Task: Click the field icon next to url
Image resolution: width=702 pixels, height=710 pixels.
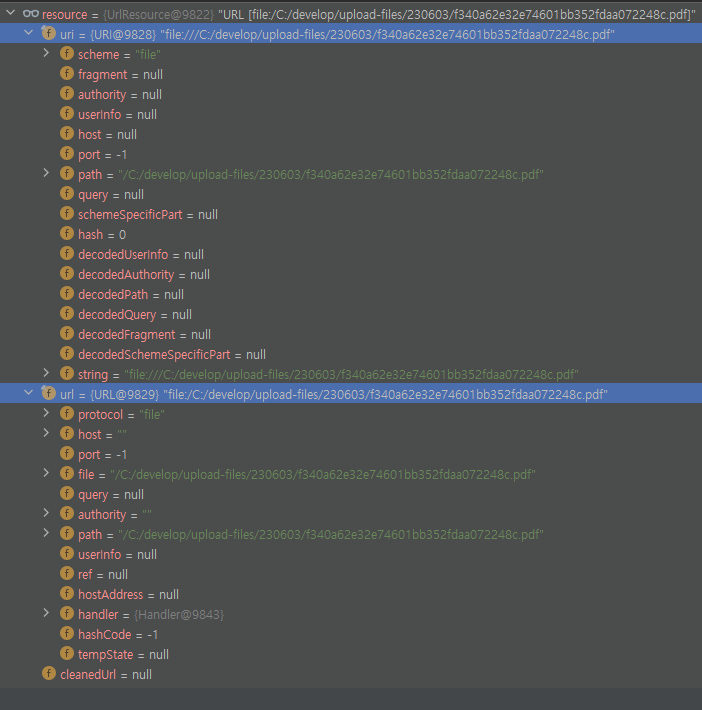Action: coord(48,393)
